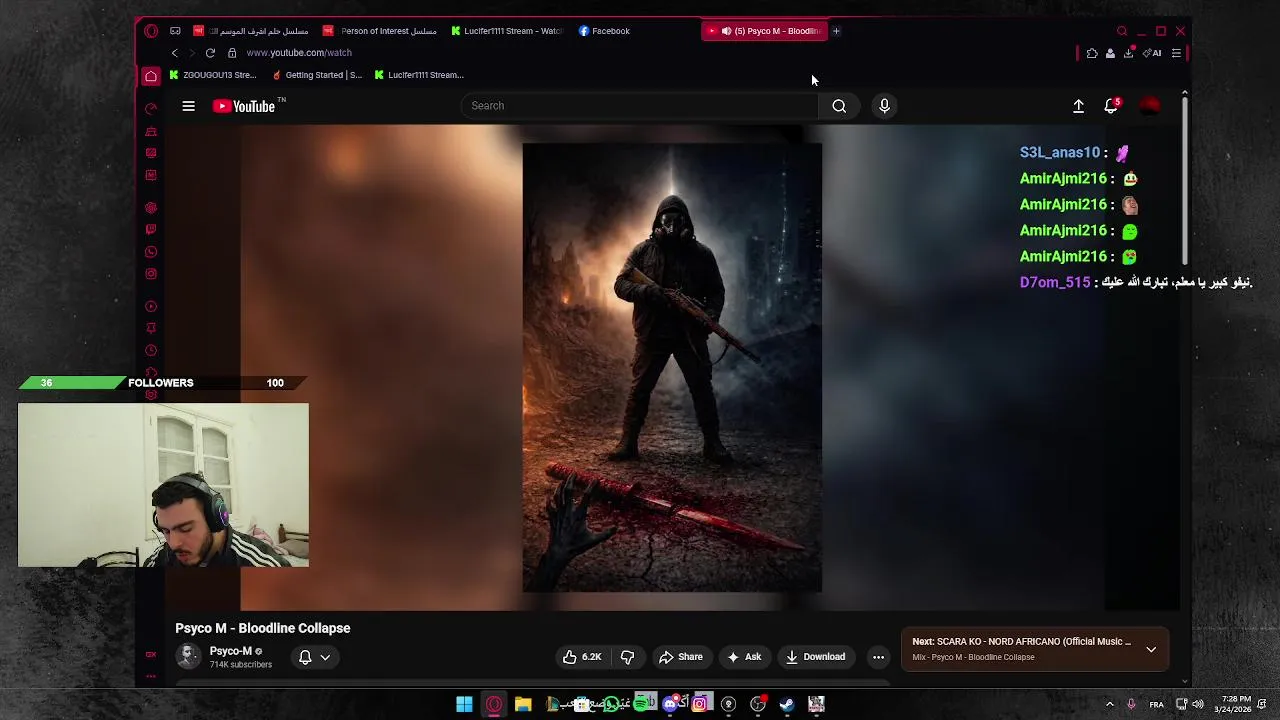Open Opera sidebar Instagram icon
The height and width of the screenshot is (720, 1280).
(x=151, y=274)
